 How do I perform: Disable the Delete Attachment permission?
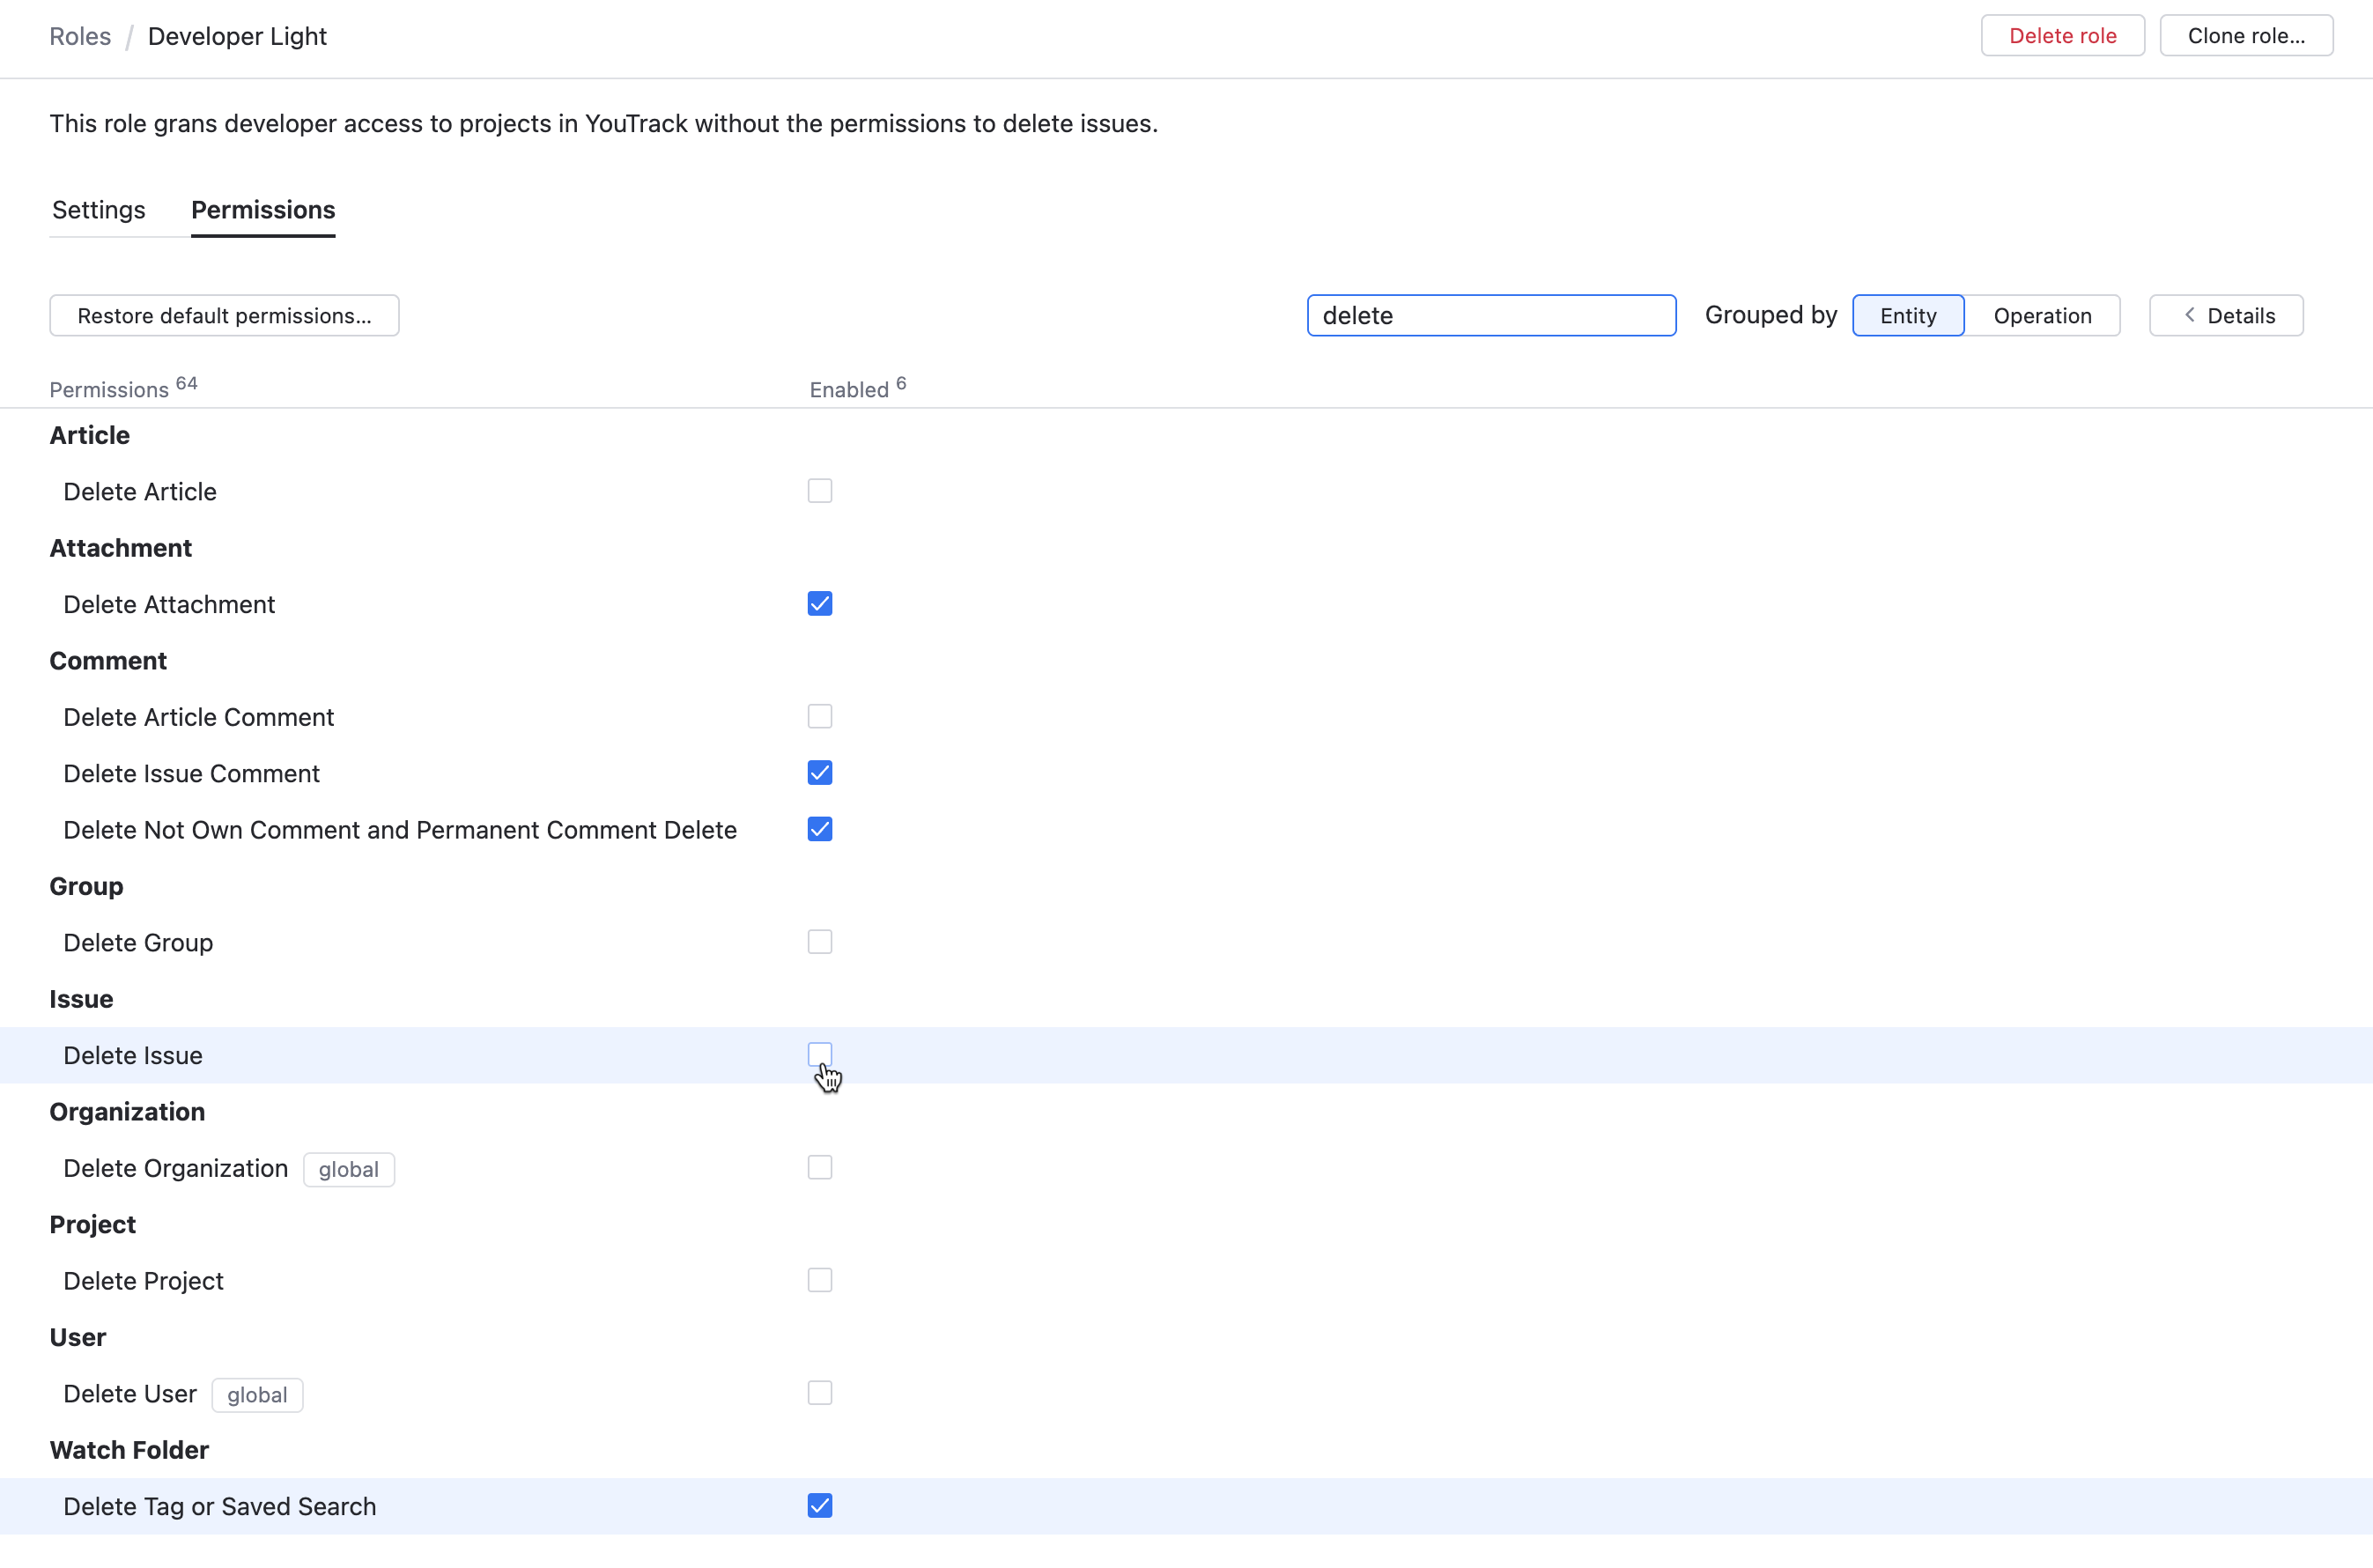point(819,603)
